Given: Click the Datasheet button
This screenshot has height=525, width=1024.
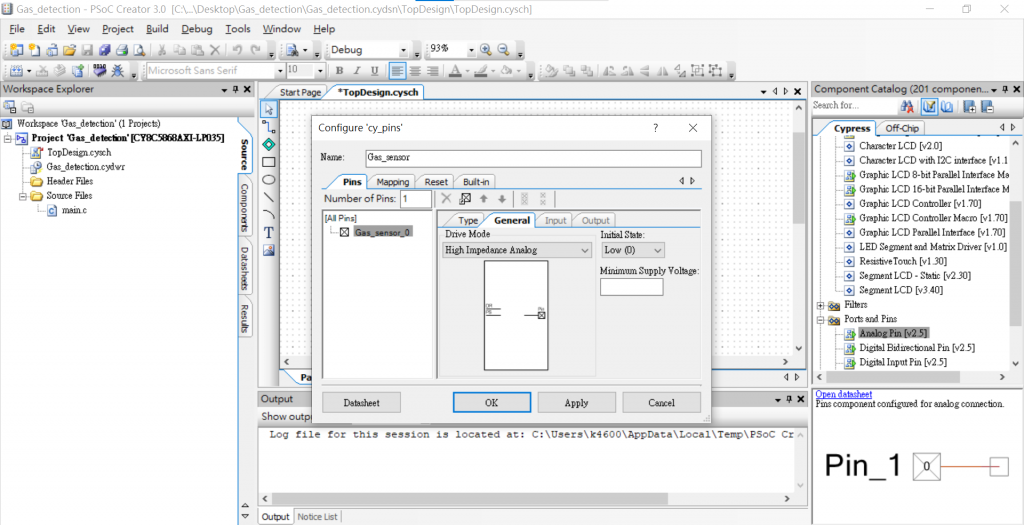Looking at the screenshot, I should point(362,403).
